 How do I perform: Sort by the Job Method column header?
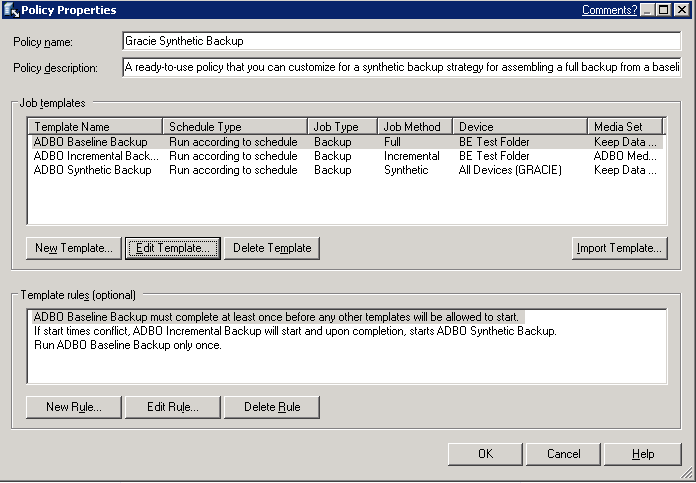415,127
